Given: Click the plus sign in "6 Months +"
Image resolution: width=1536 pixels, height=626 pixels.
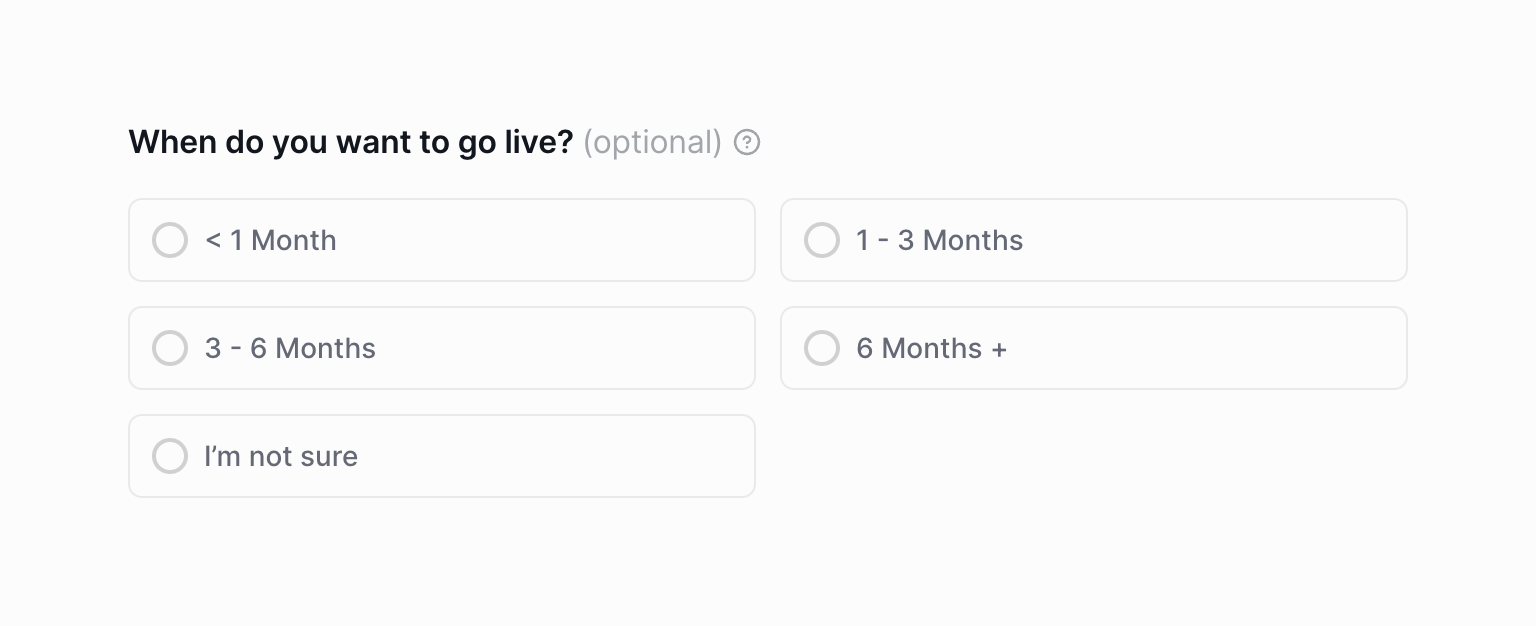Looking at the screenshot, I should point(999,349).
